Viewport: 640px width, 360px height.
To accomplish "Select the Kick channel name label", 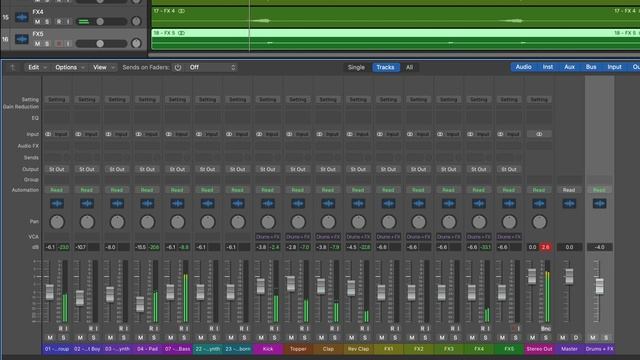I will (268, 349).
